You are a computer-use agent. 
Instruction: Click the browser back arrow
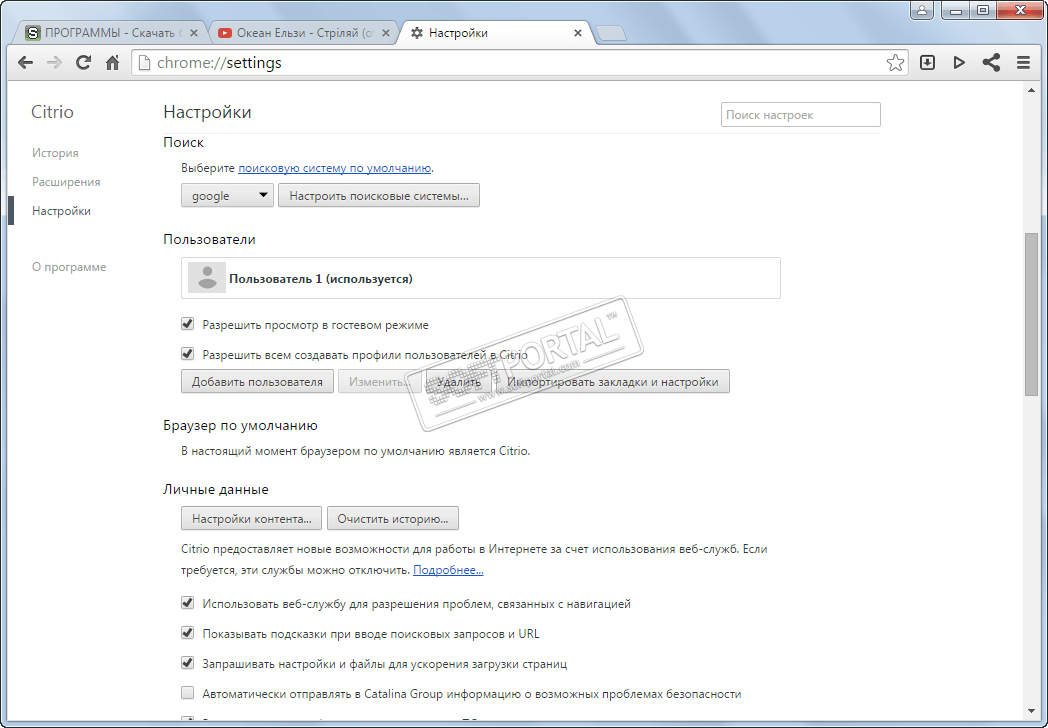[25, 63]
